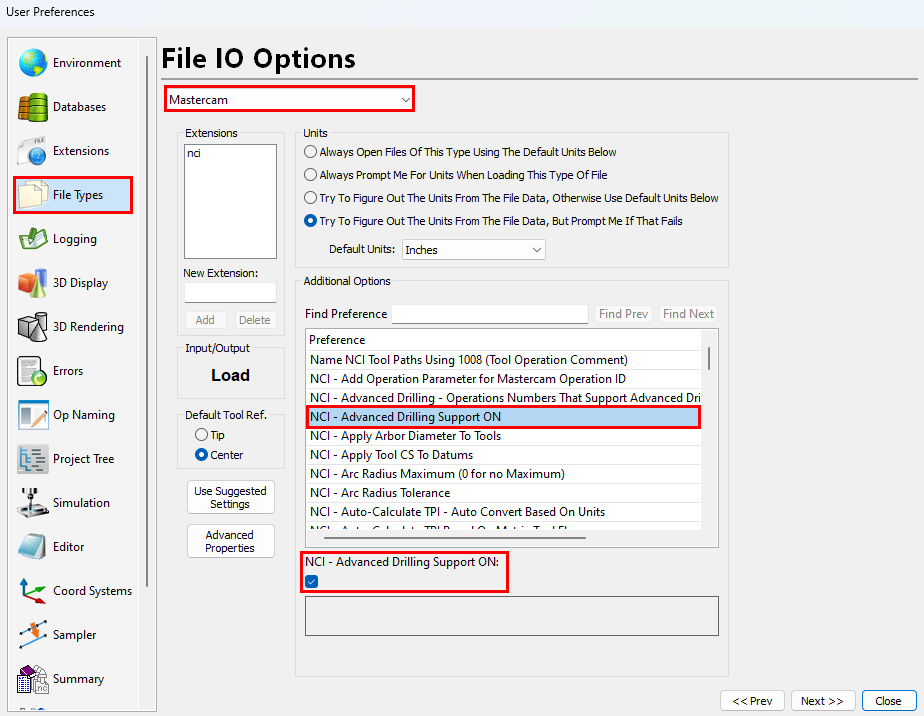Select NCI Apply Tool CS To Datums row
Viewport: 924px width, 716px height.
coord(504,455)
